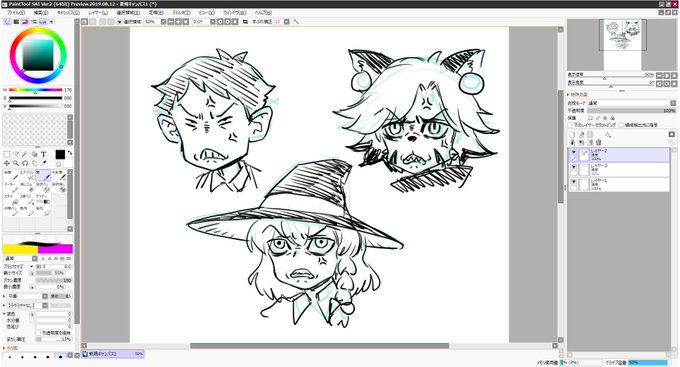Toggle the RGB slider panel icon
This screenshot has width=680, height=367.
16,21
